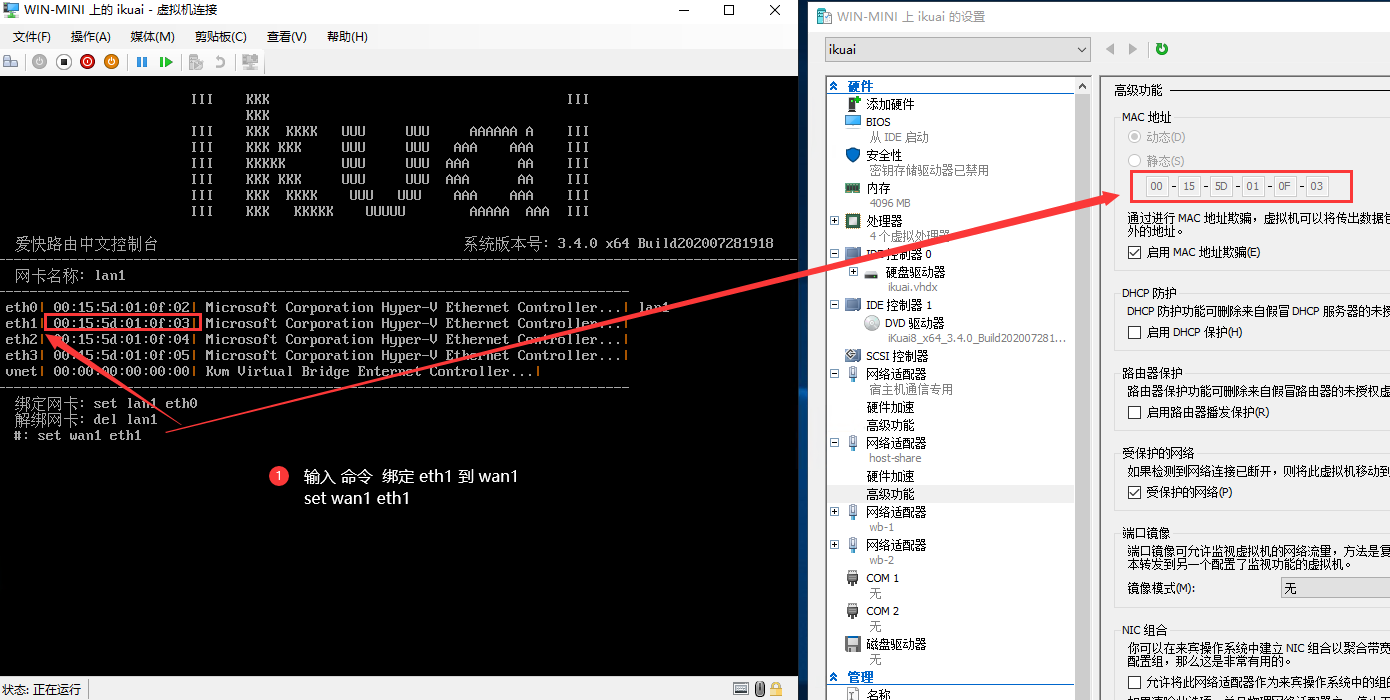Image resolution: width=1390 pixels, height=700 pixels.
Task: Collapse the 硬件 section header
Action: (x=833, y=86)
